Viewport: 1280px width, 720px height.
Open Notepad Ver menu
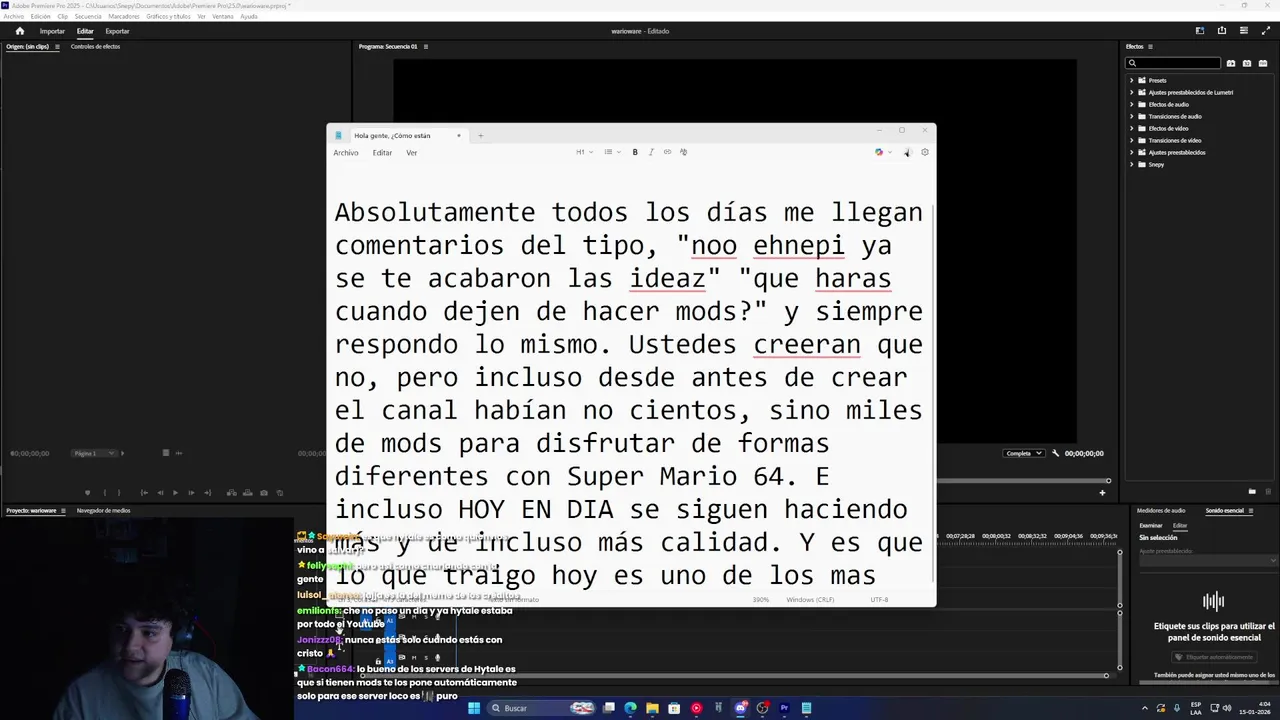(411, 153)
